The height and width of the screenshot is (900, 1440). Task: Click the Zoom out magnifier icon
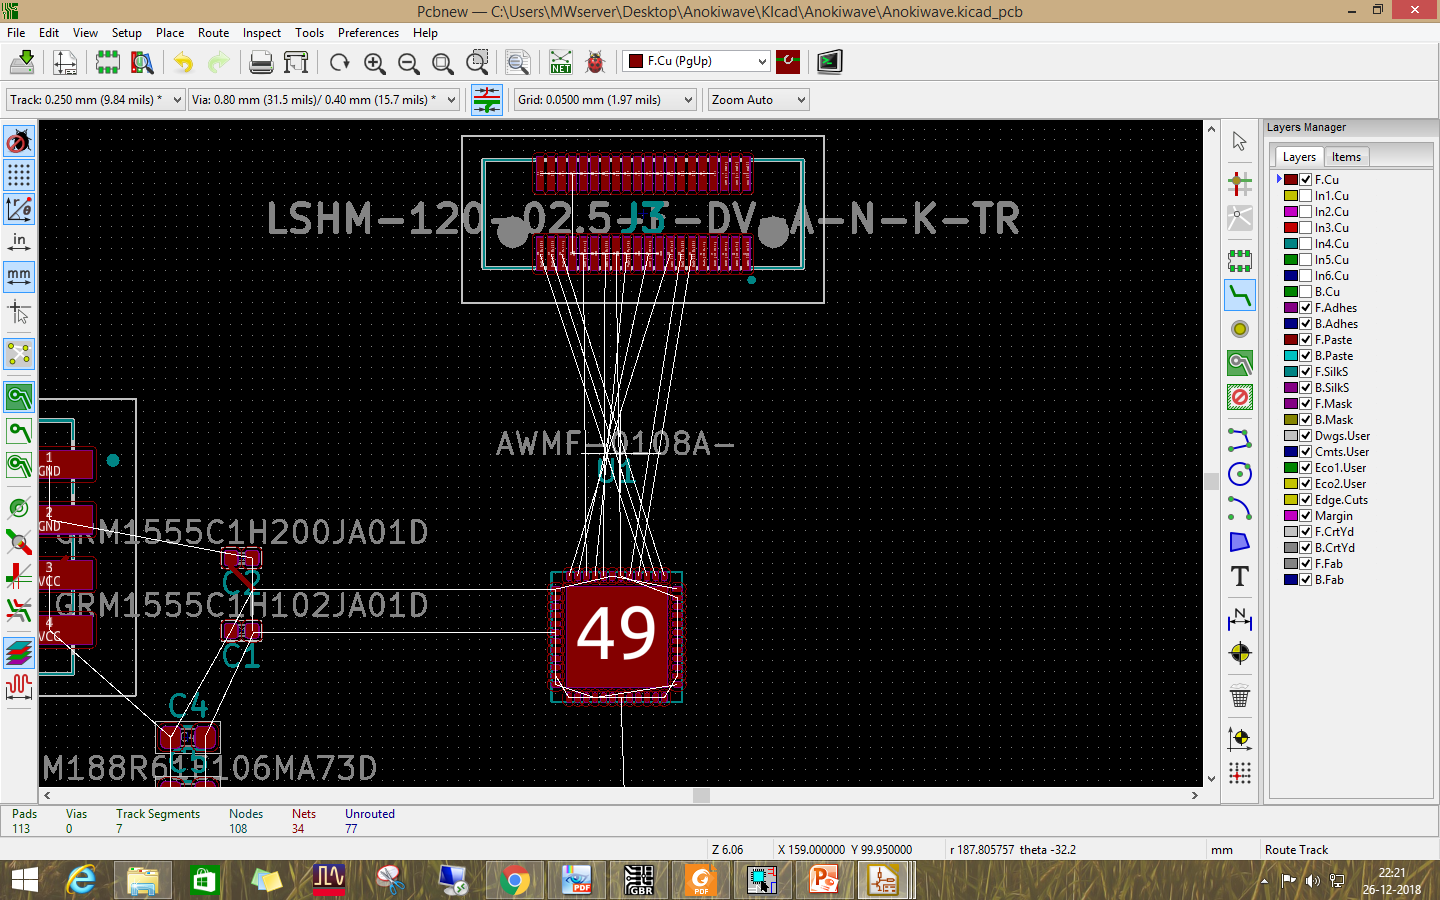coord(409,63)
